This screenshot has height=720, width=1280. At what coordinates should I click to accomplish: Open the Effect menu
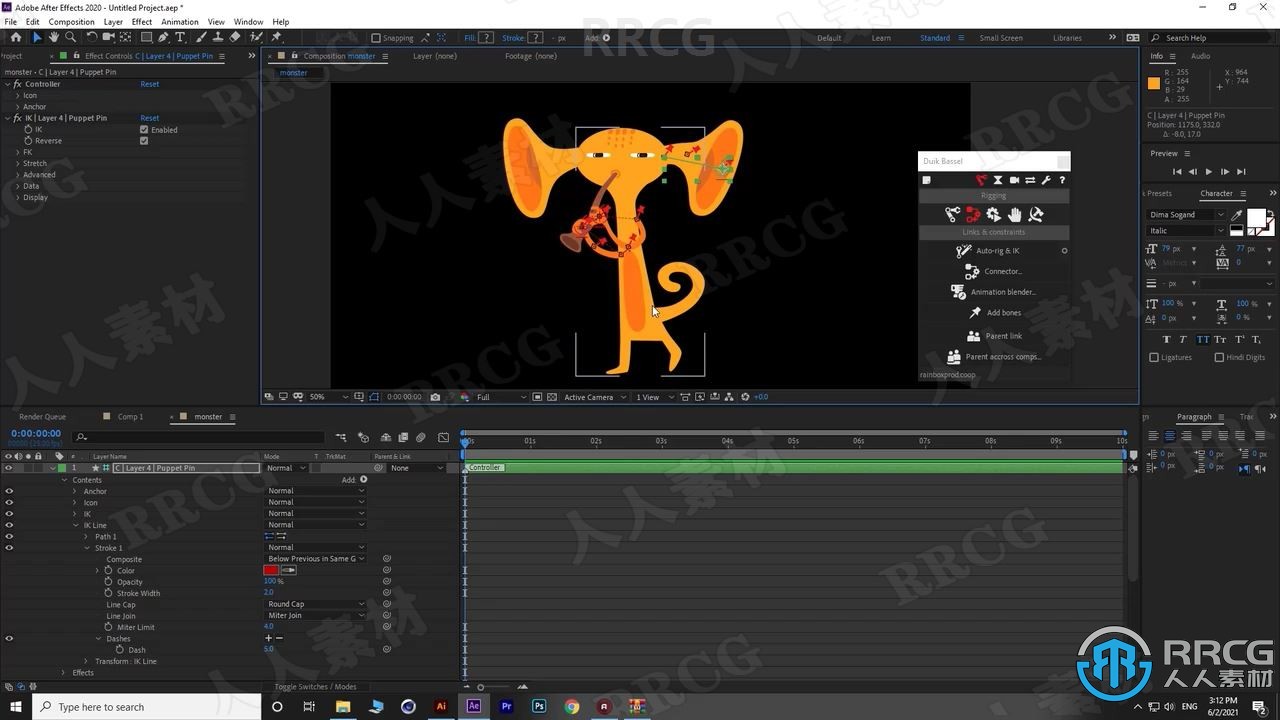pos(142,21)
